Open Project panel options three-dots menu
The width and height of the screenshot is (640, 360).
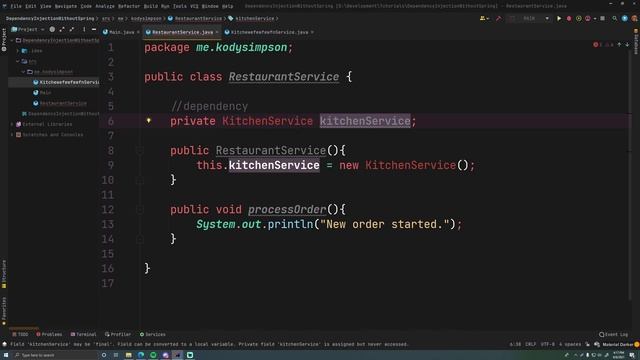coord(84,29)
